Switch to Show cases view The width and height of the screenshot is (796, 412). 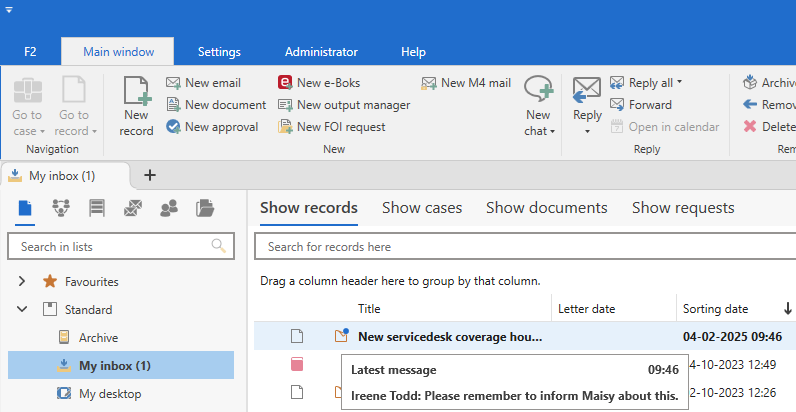point(421,208)
